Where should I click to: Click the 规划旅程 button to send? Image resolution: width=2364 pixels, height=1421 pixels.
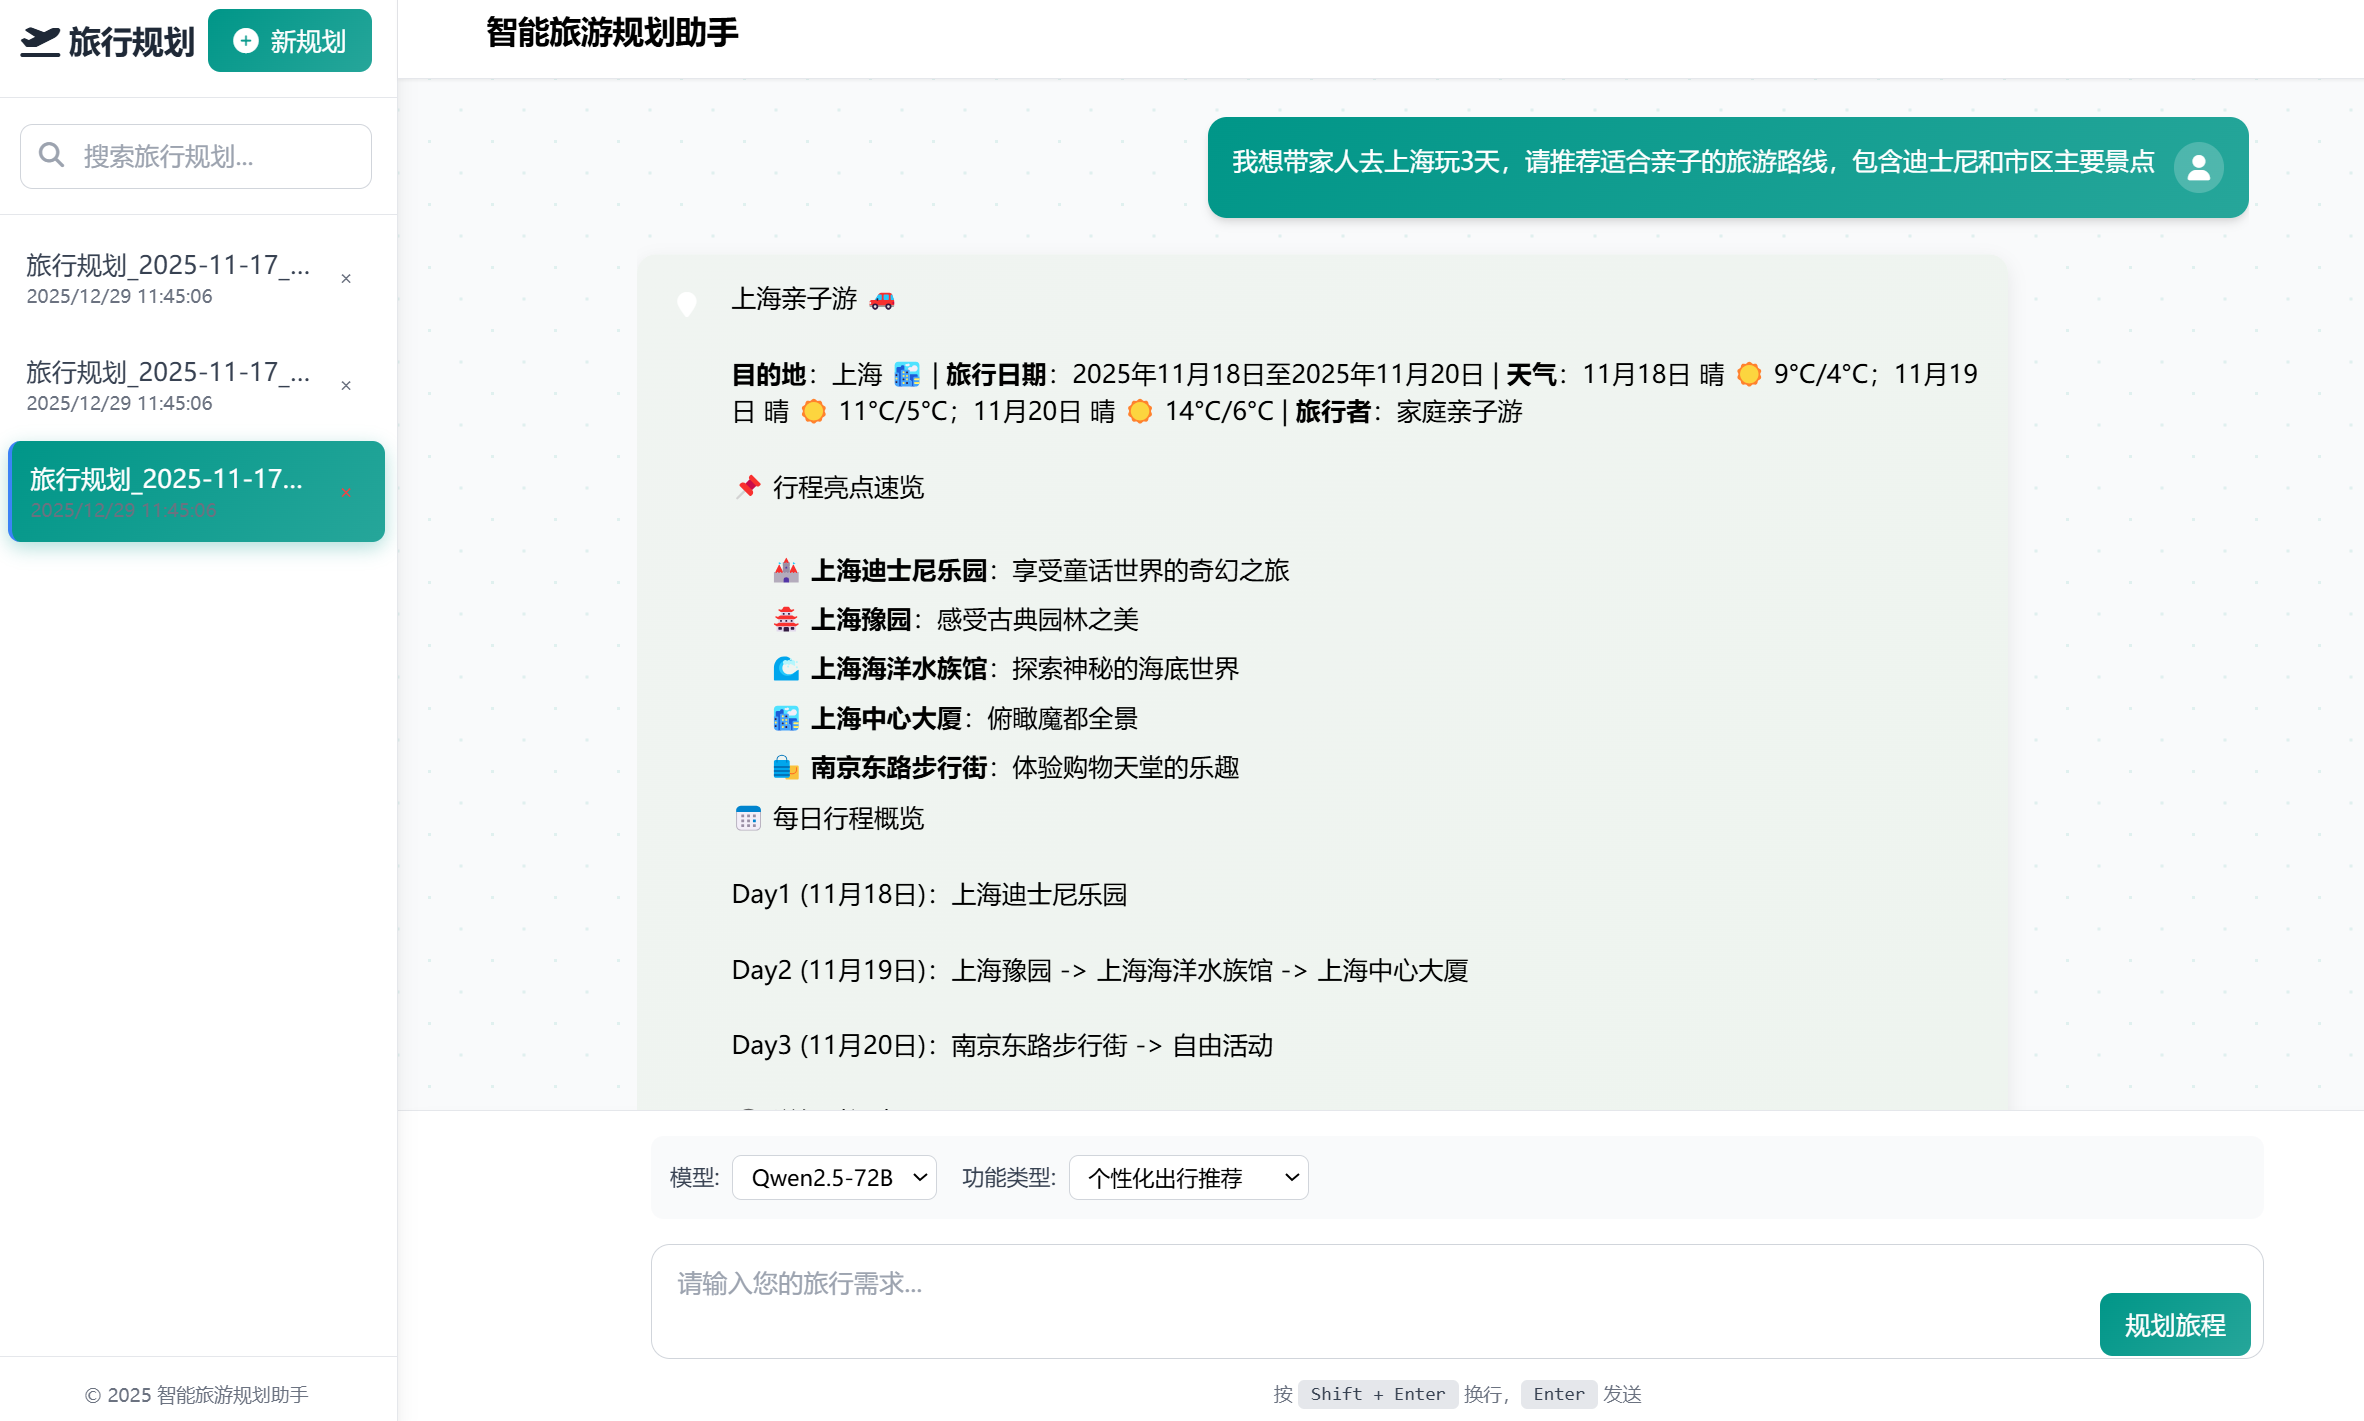[2174, 1324]
